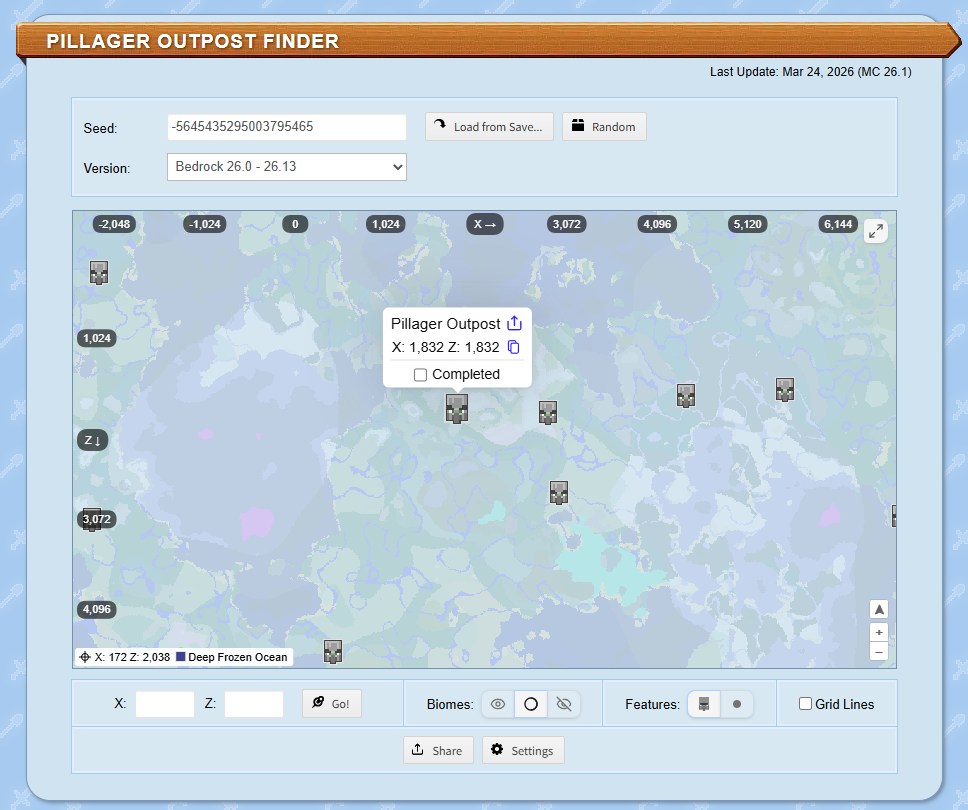This screenshot has width=968, height=810.
Task: Click the Z coordinate input field
Action: click(254, 704)
